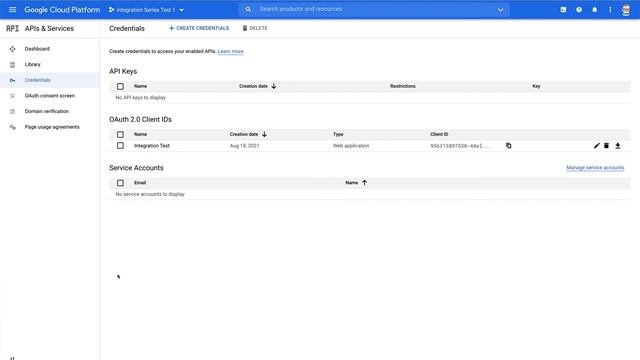640x360 pixels.
Task: Click the Google Cloud Platform logo text
Action: tap(62, 10)
